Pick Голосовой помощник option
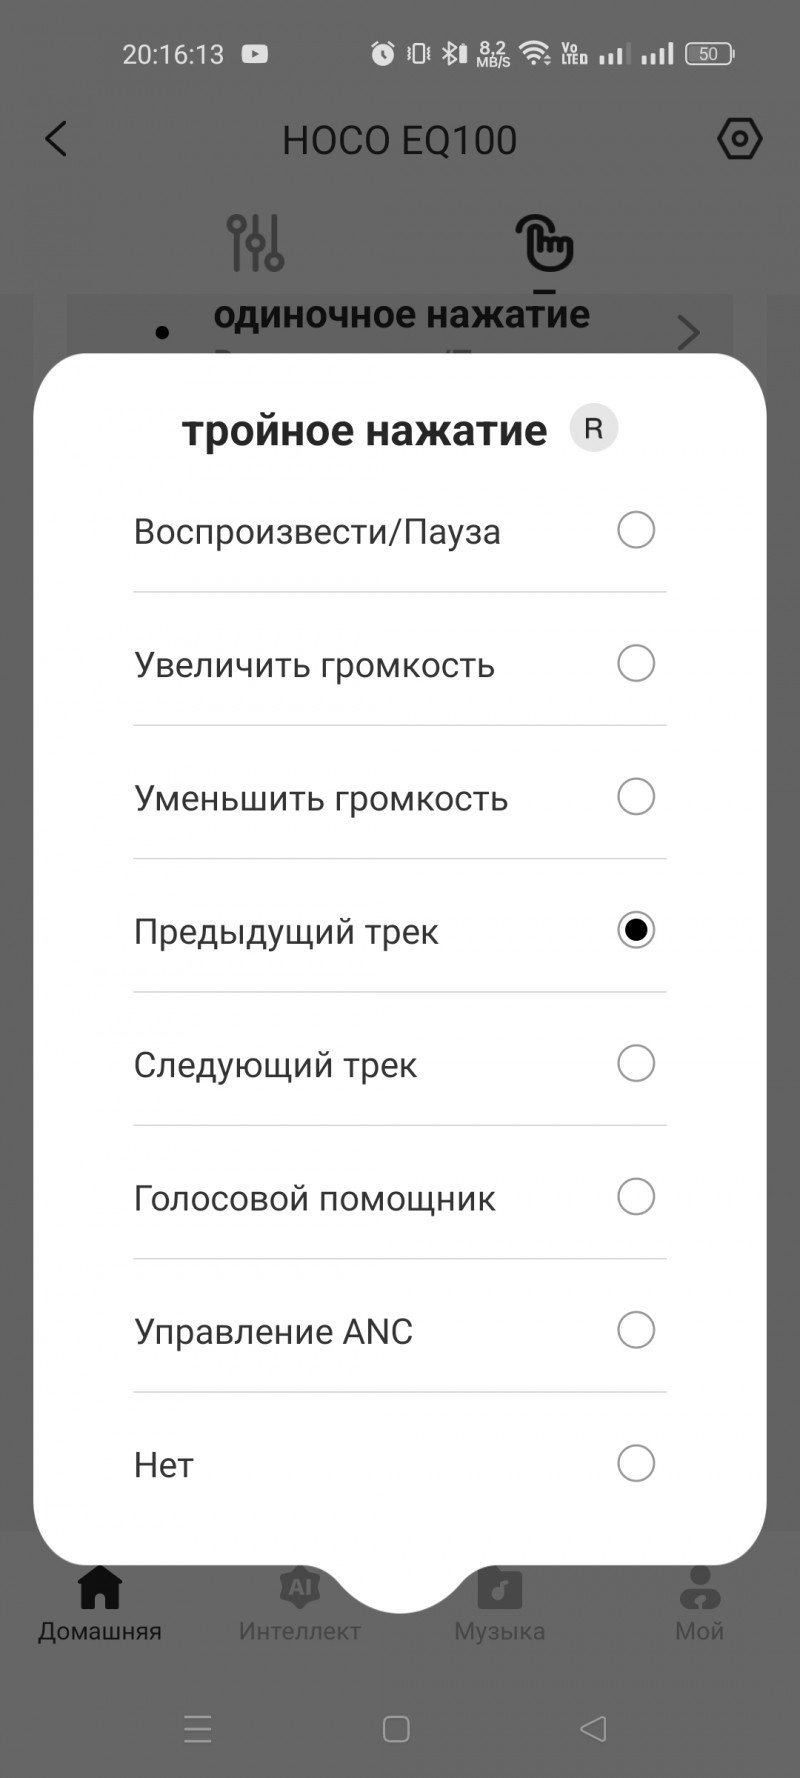The height and width of the screenshot is (1778, 800). click(x=636, y=1196)
